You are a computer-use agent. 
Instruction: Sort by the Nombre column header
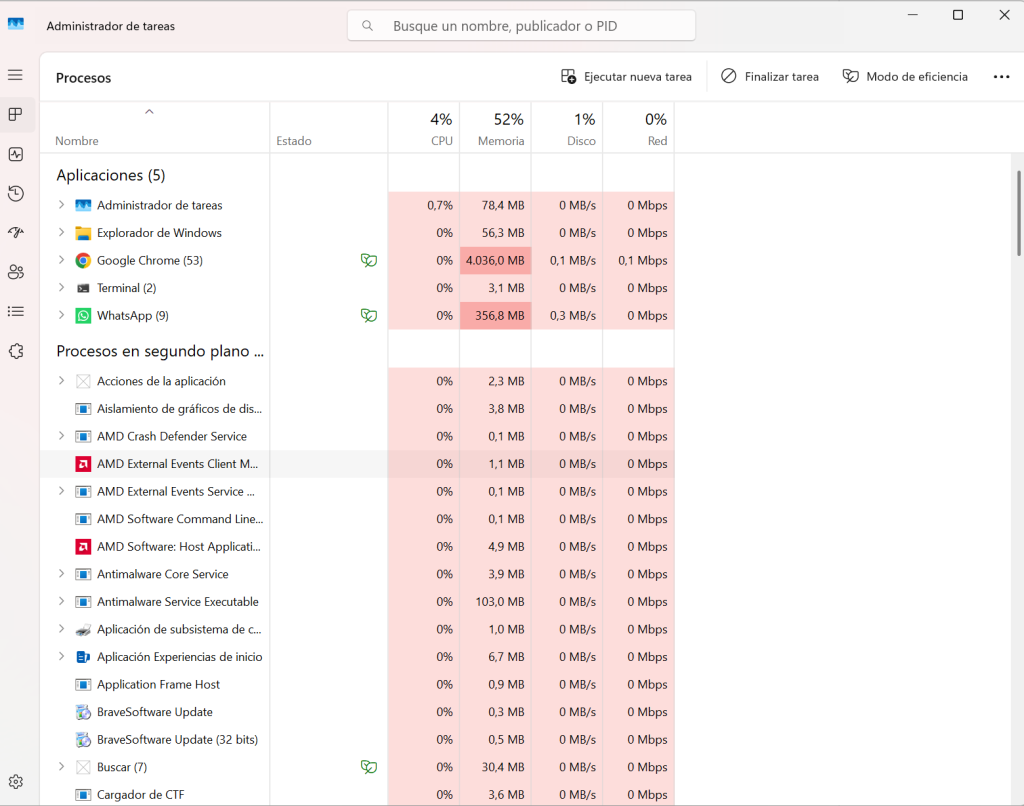pyautogui.click(x=155, y=128)
